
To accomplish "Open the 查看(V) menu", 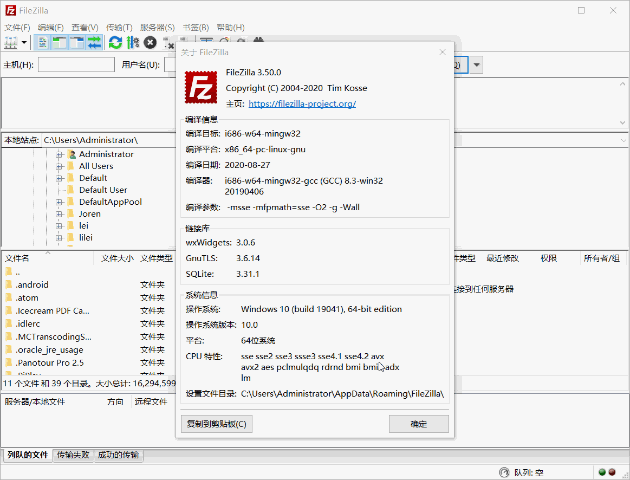I will tap(85, 27).
